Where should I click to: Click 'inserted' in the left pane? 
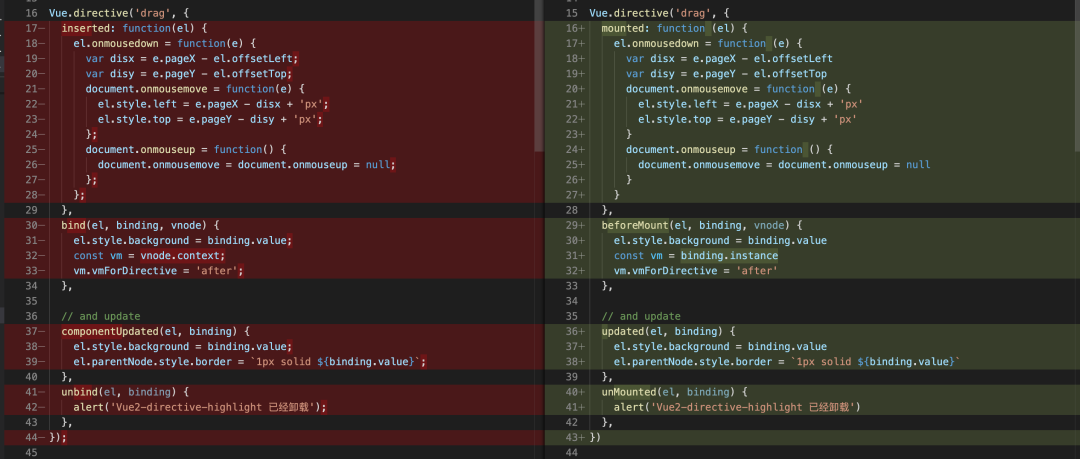click(83, 28)
